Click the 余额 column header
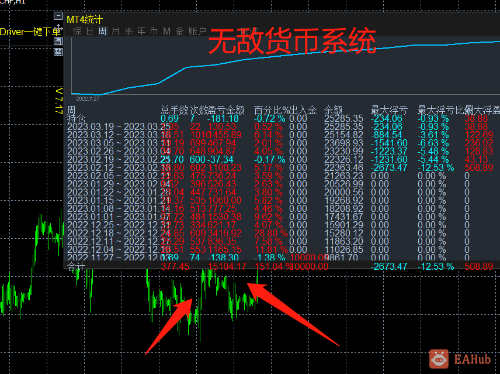The image size is (500, 374). click(333, 110)
